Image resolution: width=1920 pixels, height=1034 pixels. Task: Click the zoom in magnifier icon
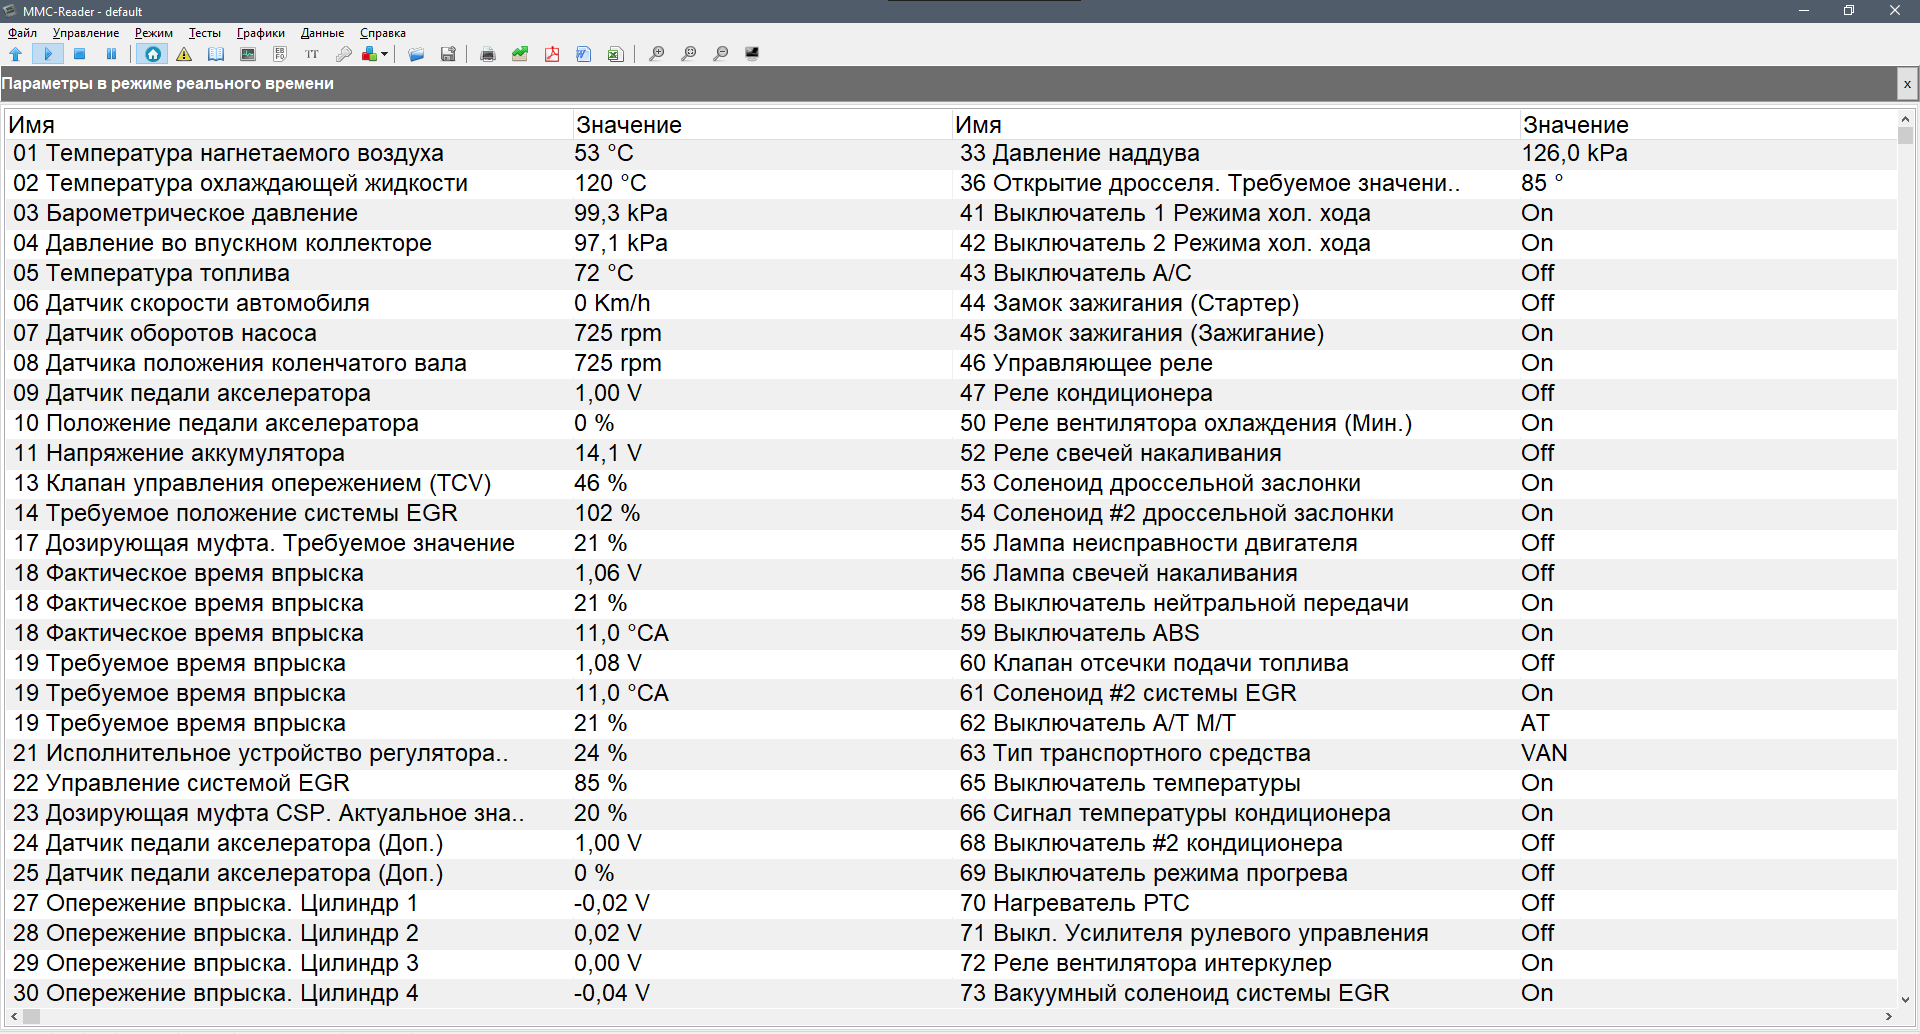click(656, 54)
